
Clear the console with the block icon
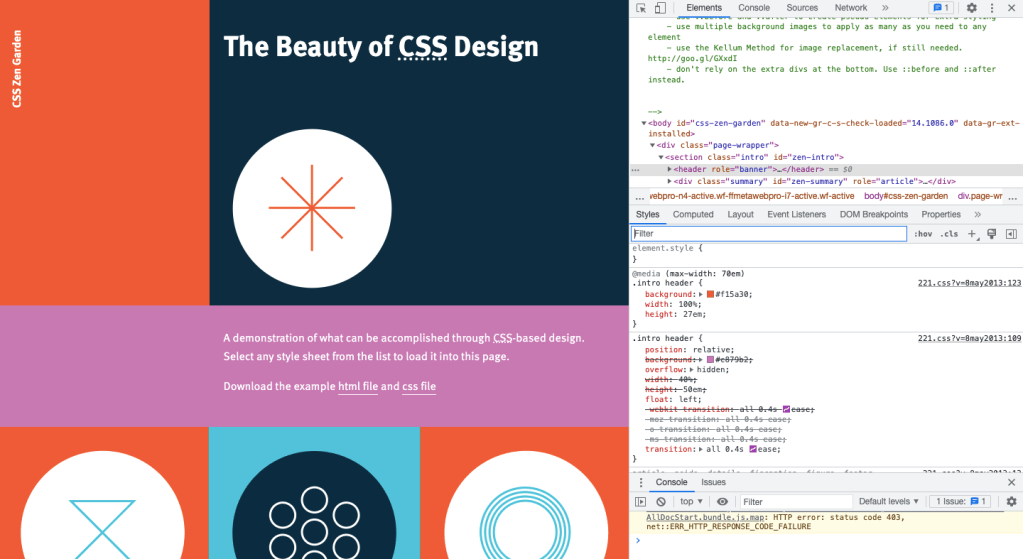661,501
